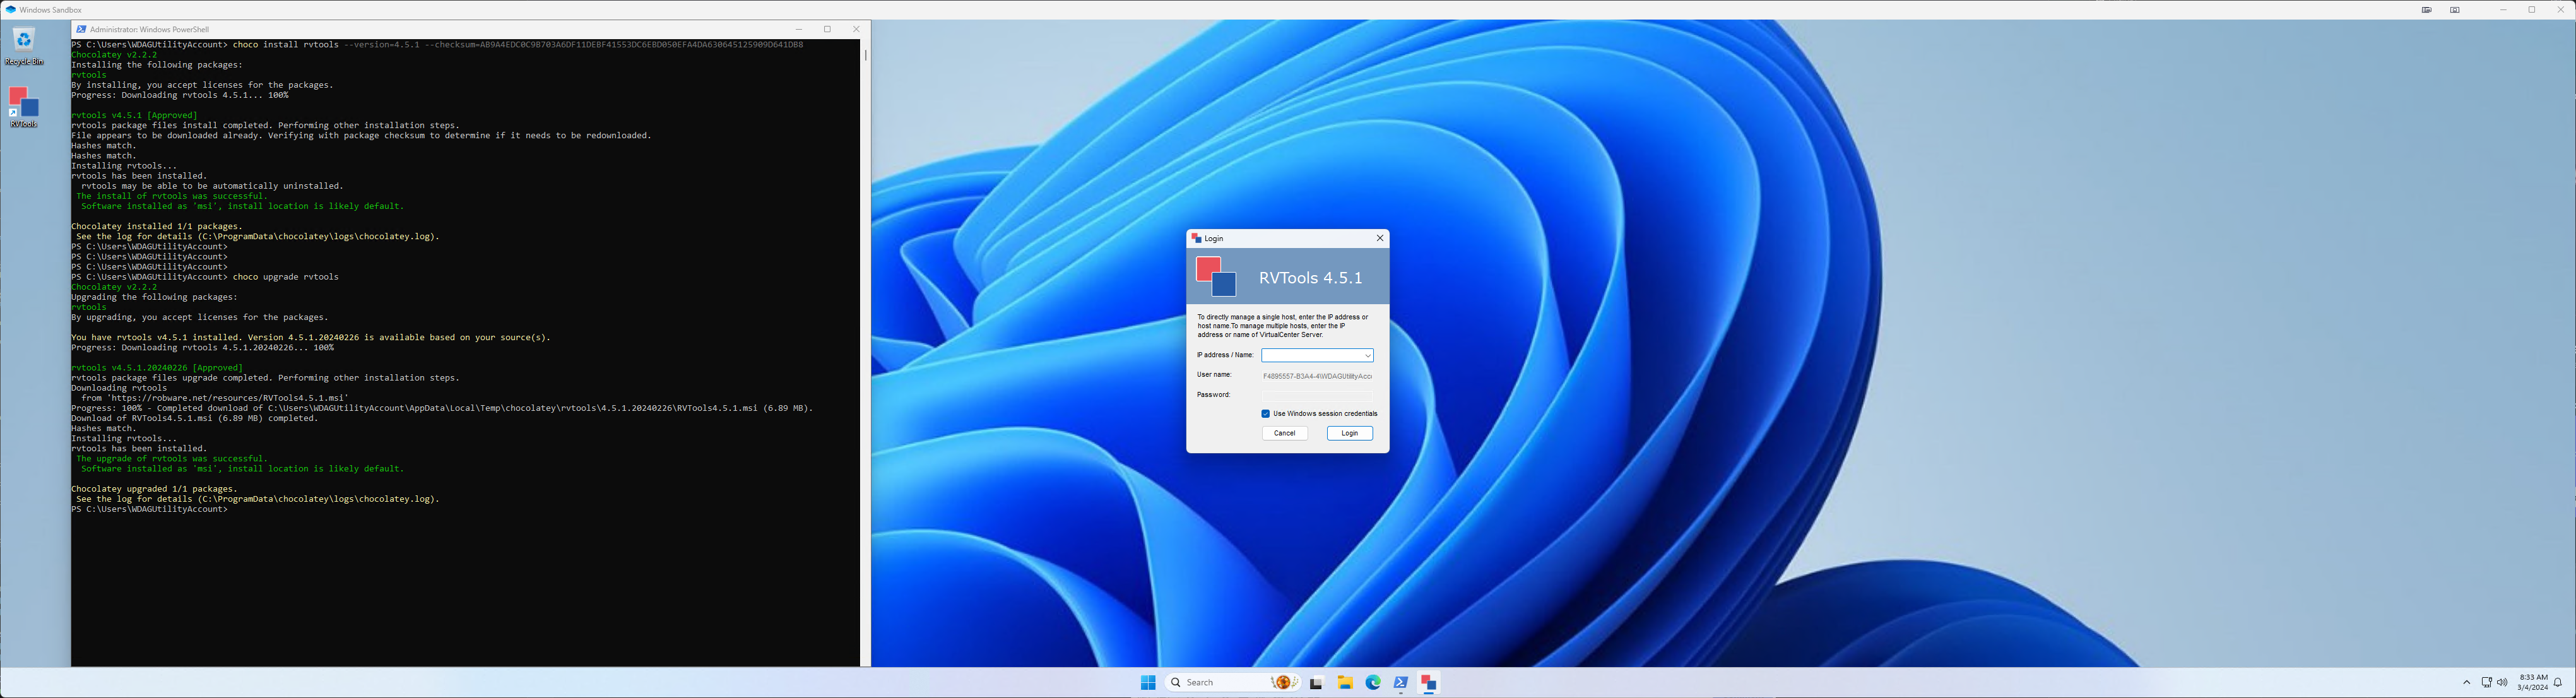Click the PowerShell window vertical scrollbar
The image size is (2576, 698).
click(x=865, y=55)
